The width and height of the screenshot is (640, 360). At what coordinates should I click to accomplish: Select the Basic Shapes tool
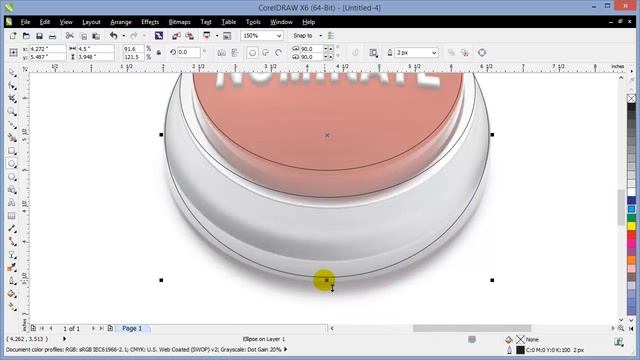coord(12,190)
